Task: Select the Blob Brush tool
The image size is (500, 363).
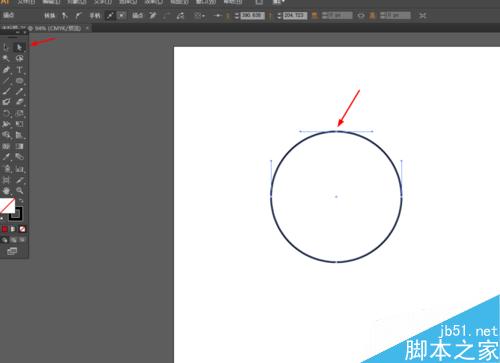Action: click(6, 102)
